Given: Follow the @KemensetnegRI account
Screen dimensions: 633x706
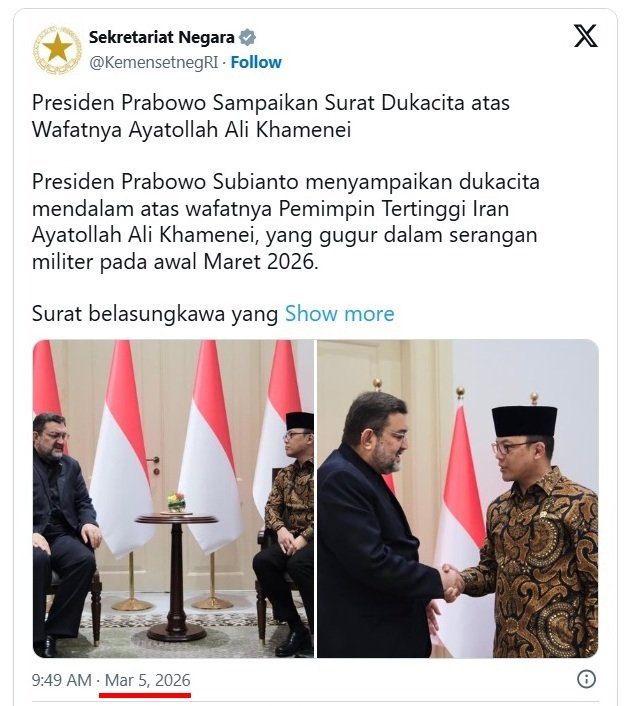Looking at the screenshot, I should pyautogui.click(x=256, y=62).
